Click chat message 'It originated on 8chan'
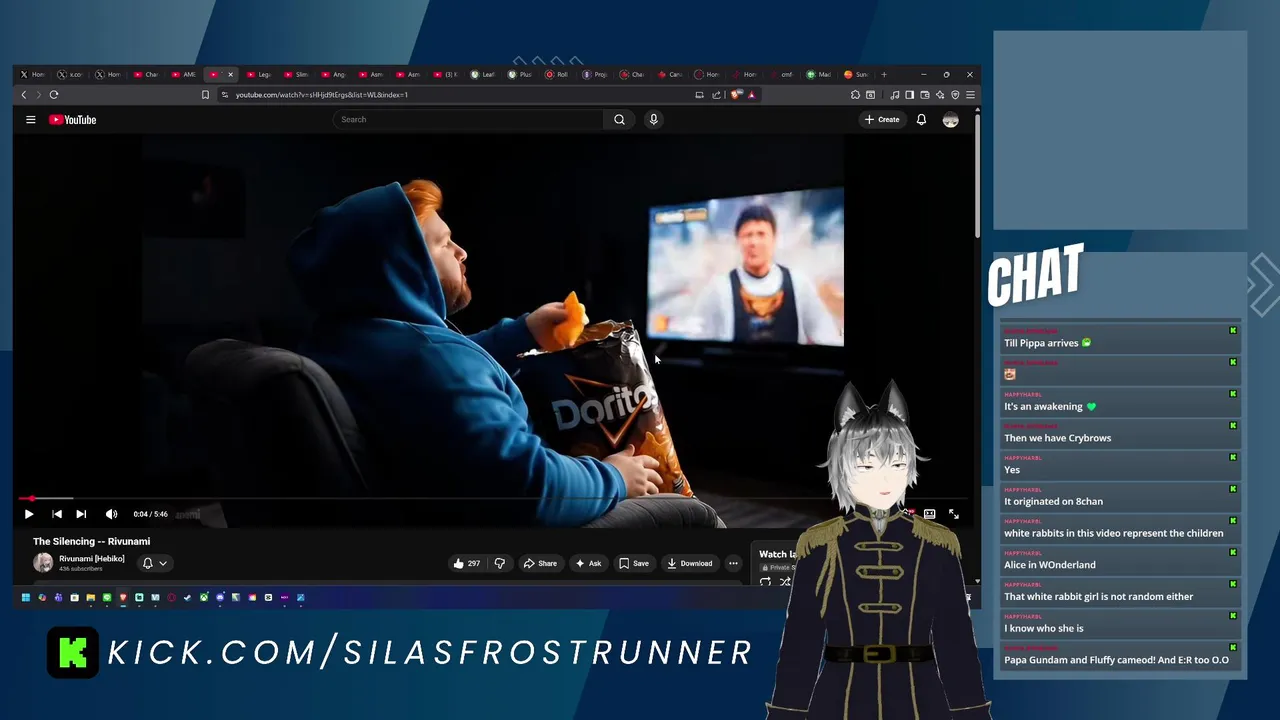1280x720 pixels. coord(1054,501)
